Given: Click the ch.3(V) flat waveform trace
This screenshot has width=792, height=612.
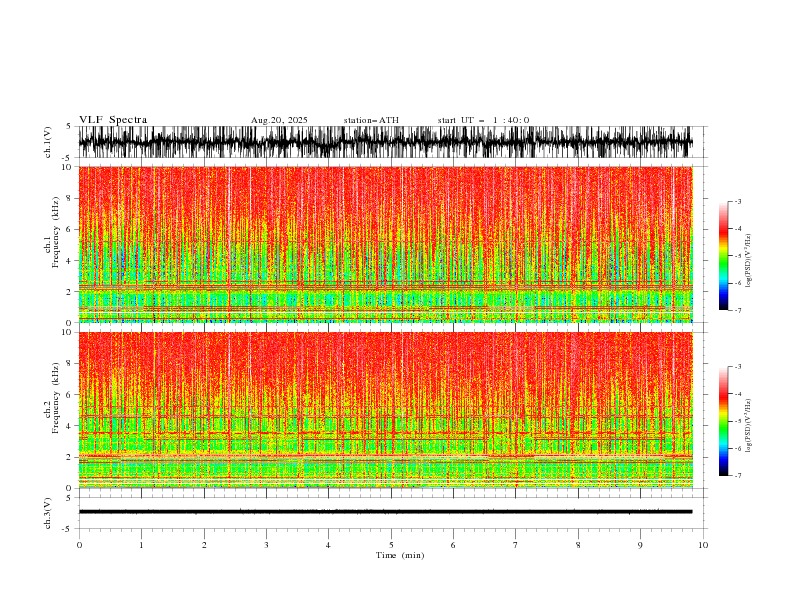Looking at the screenshot, I should [385, 512].
